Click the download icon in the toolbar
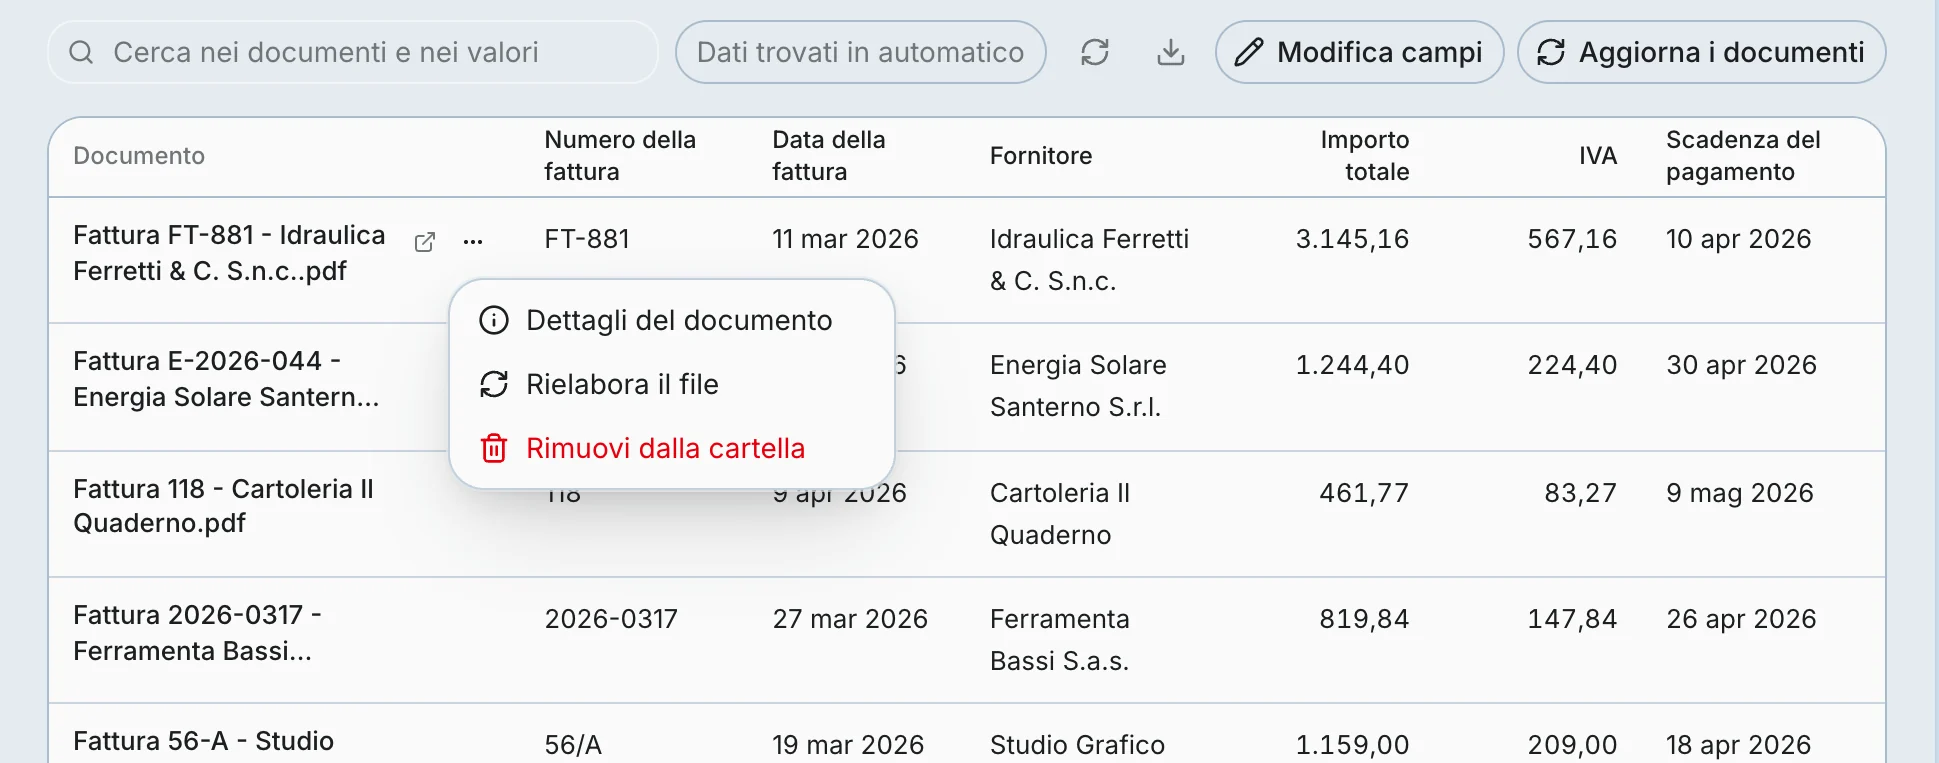 pyautogui.click(x=1170, y=52)
